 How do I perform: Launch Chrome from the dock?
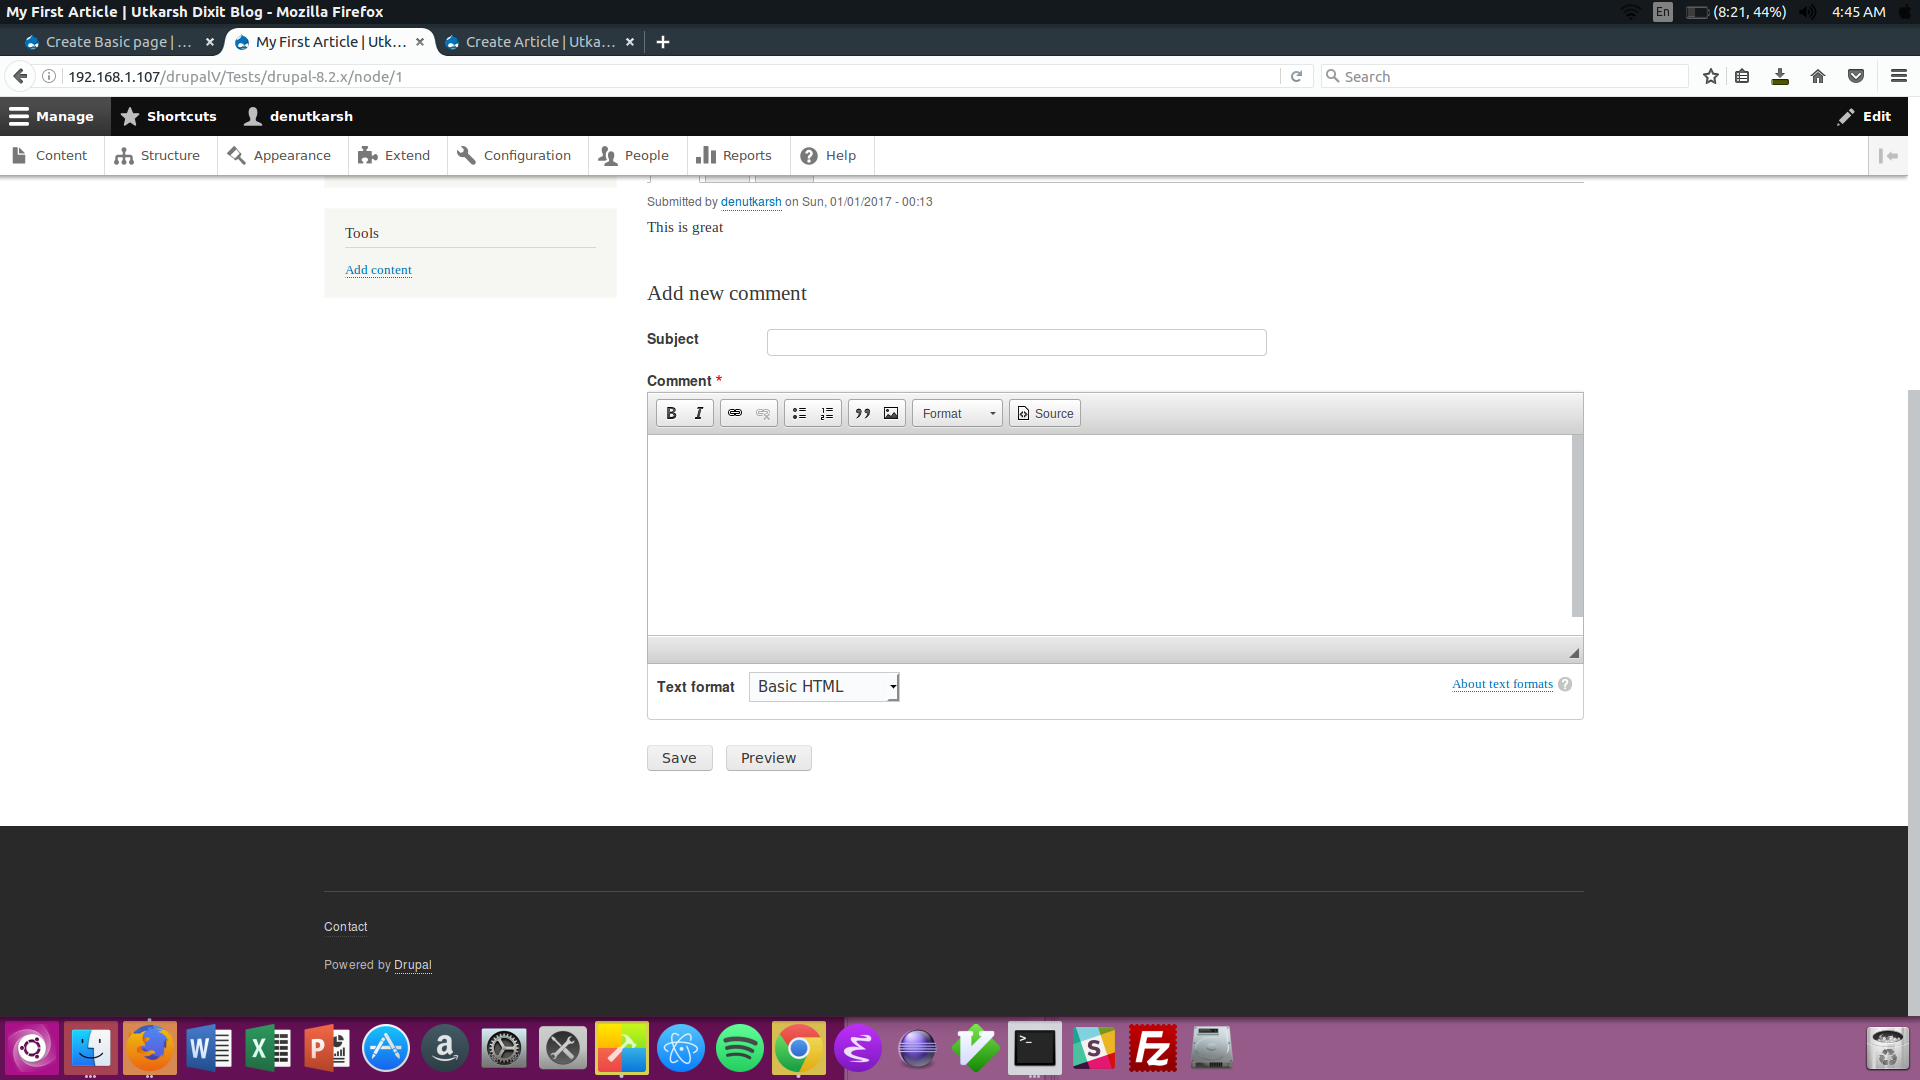click(799, 1048)
